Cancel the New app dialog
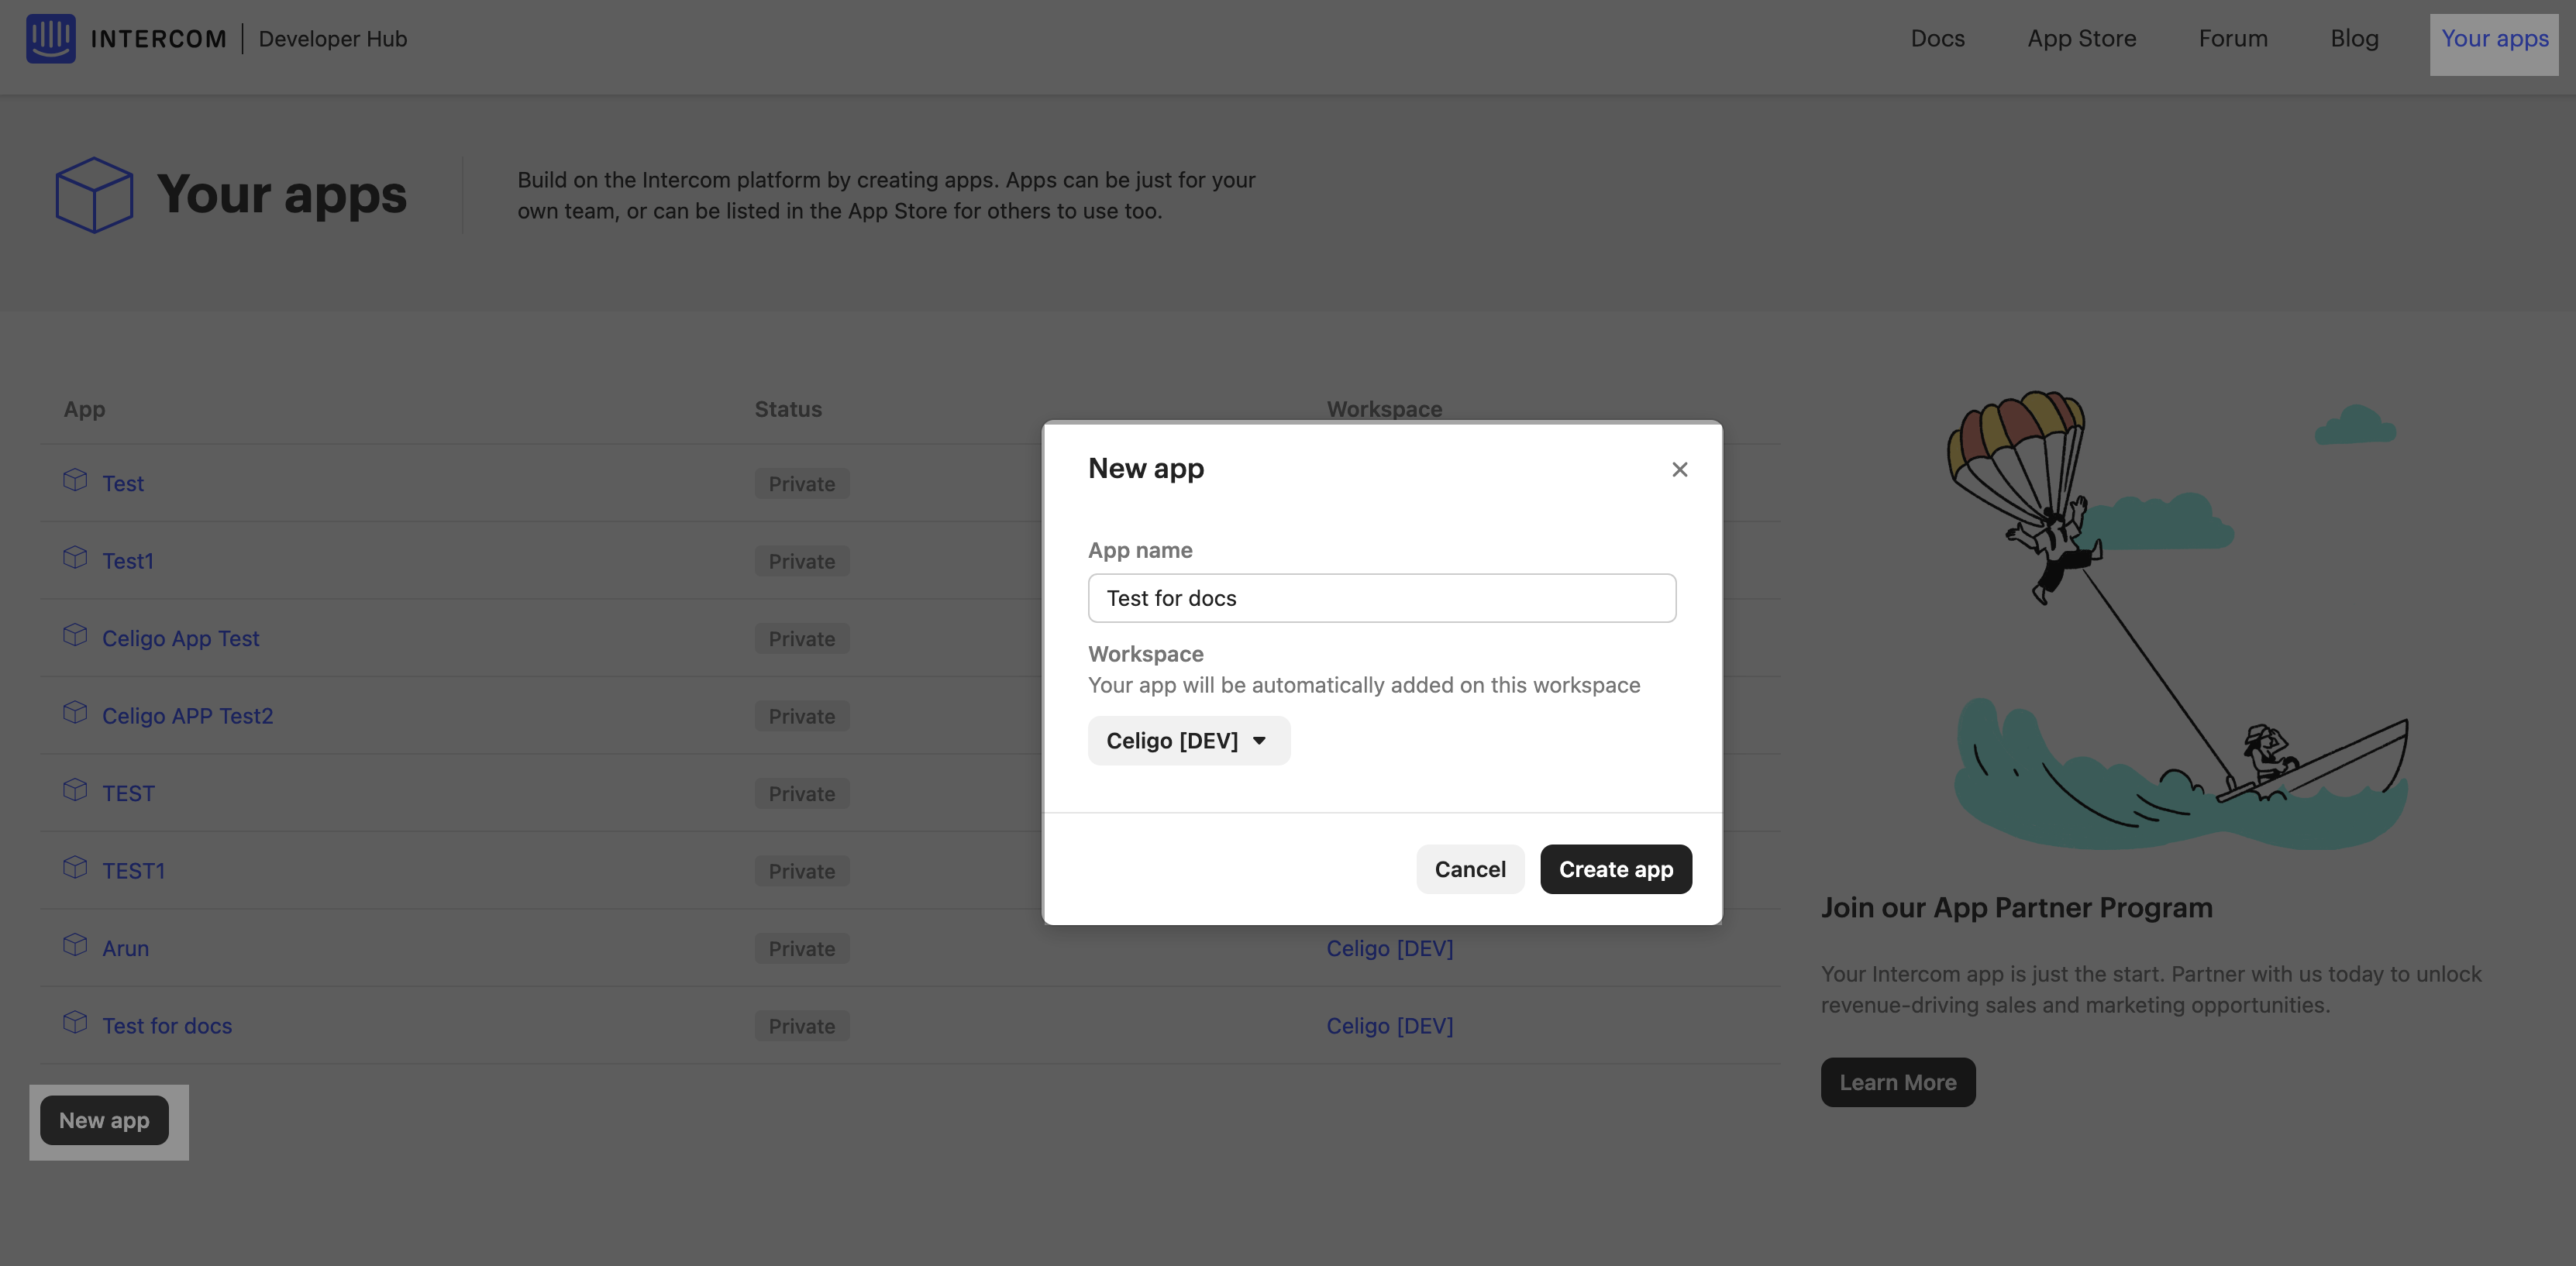Screen dimensions: 2576x1266 pos(1470,869)
